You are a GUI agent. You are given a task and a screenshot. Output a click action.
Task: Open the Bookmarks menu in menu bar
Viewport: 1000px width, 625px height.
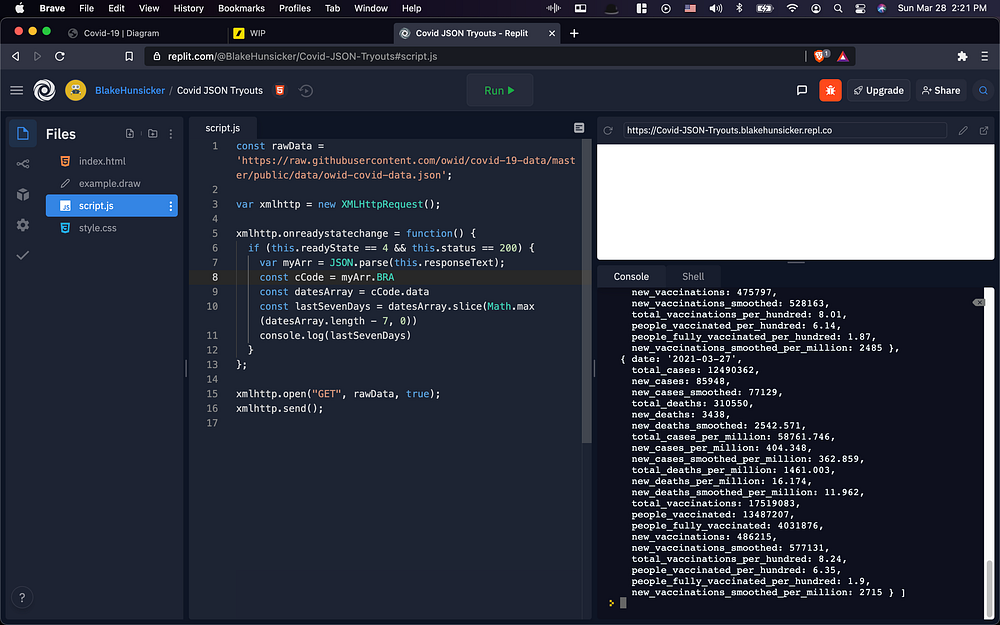click(x=241, y=8)
